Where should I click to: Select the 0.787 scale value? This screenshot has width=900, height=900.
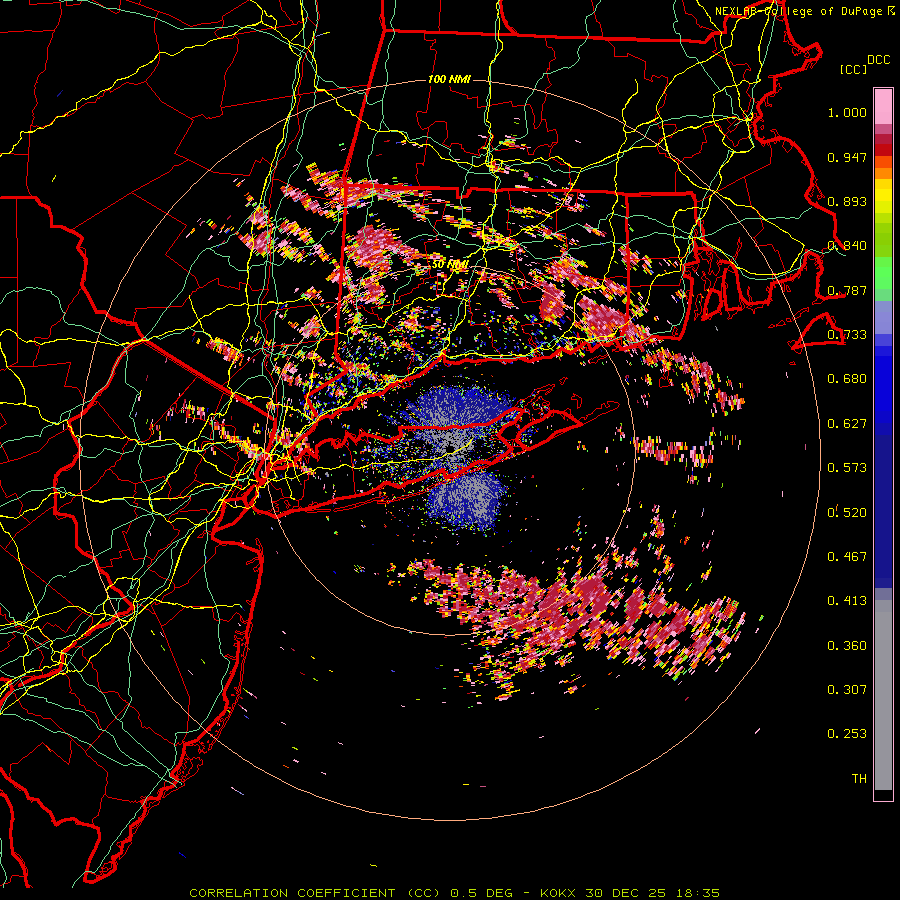click(847, 290)
